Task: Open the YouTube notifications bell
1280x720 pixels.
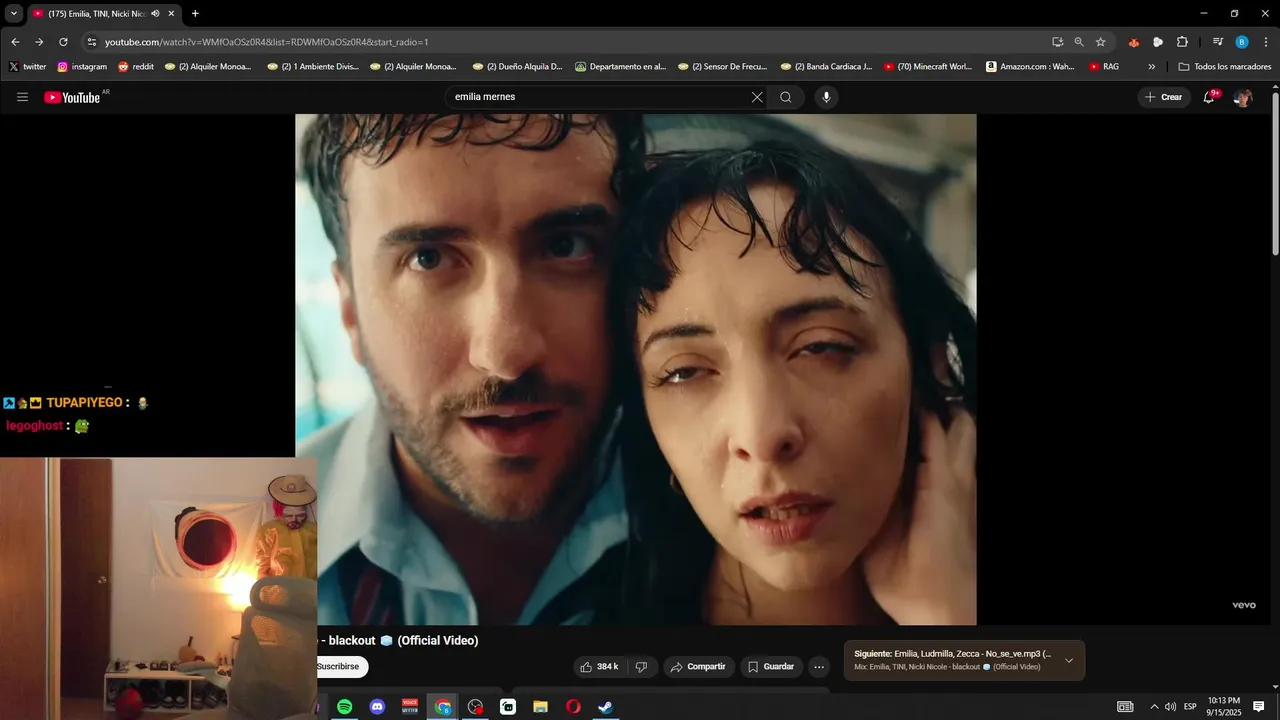Action: [1209, 97]
